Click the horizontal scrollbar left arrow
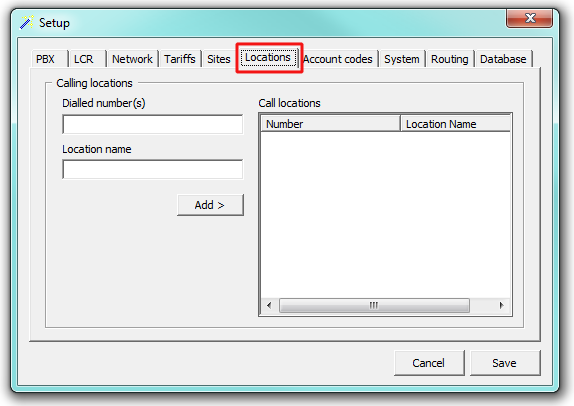Image resolution: width=574 pixels, height=406 pixels. point(269,305)
